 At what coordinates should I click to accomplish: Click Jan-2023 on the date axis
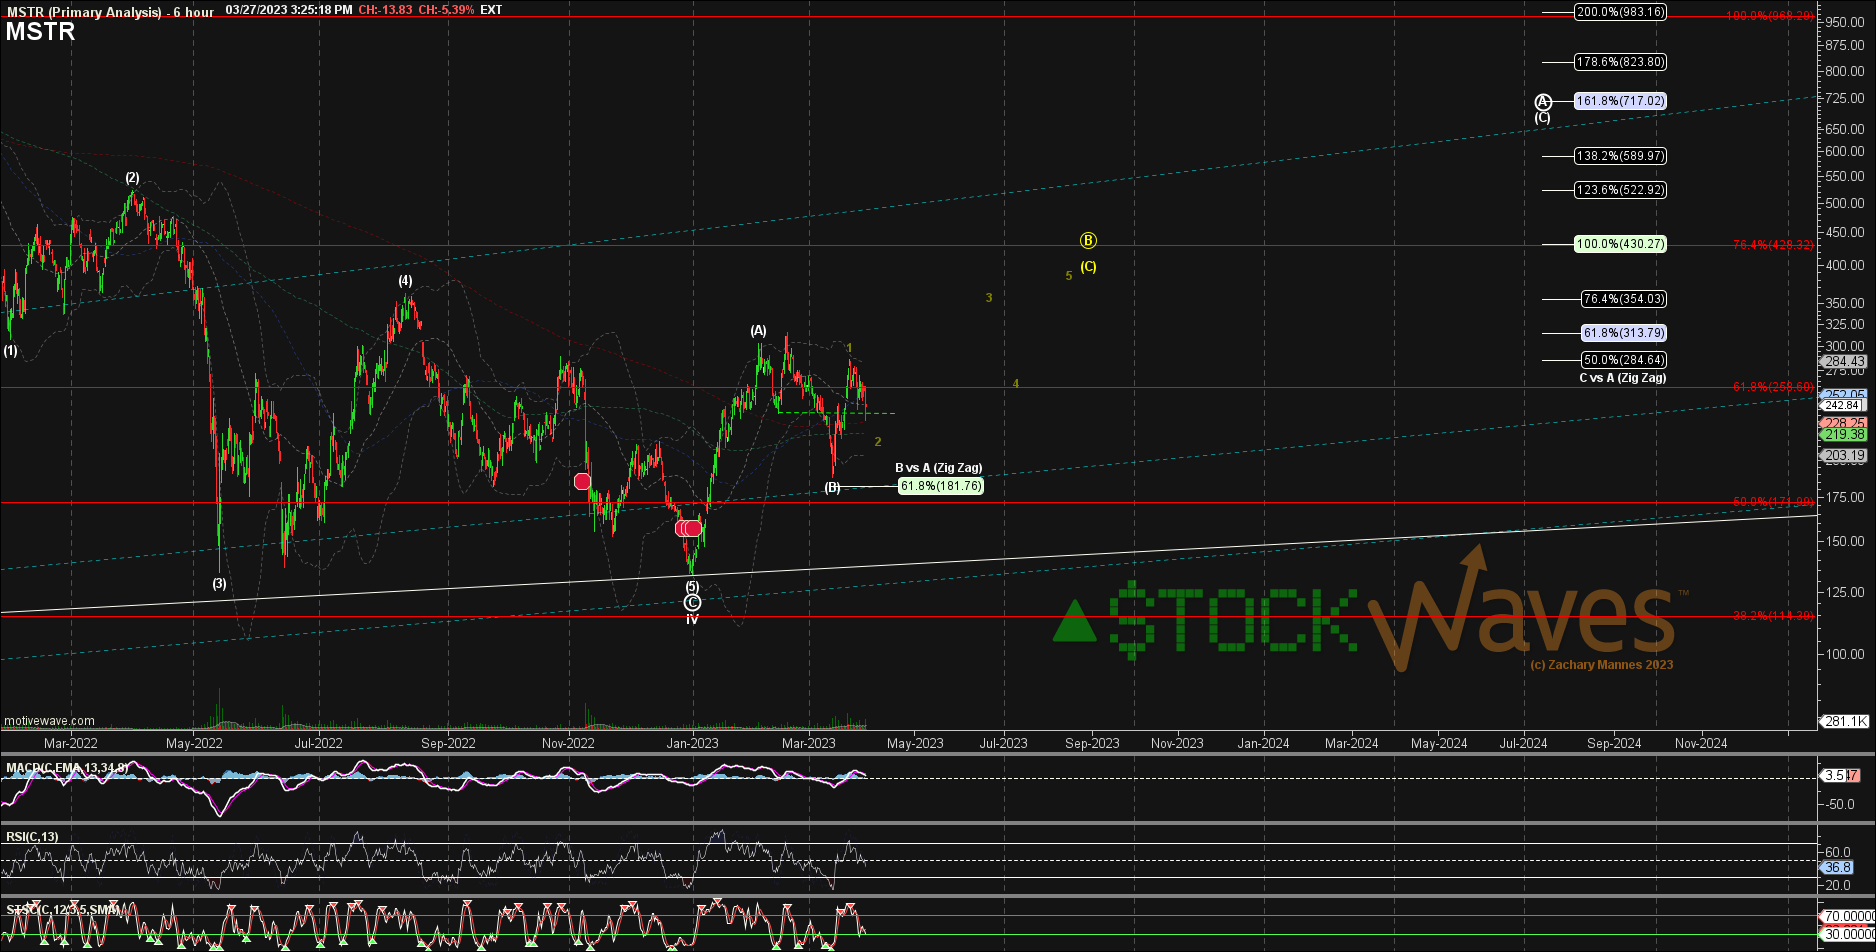692,743
